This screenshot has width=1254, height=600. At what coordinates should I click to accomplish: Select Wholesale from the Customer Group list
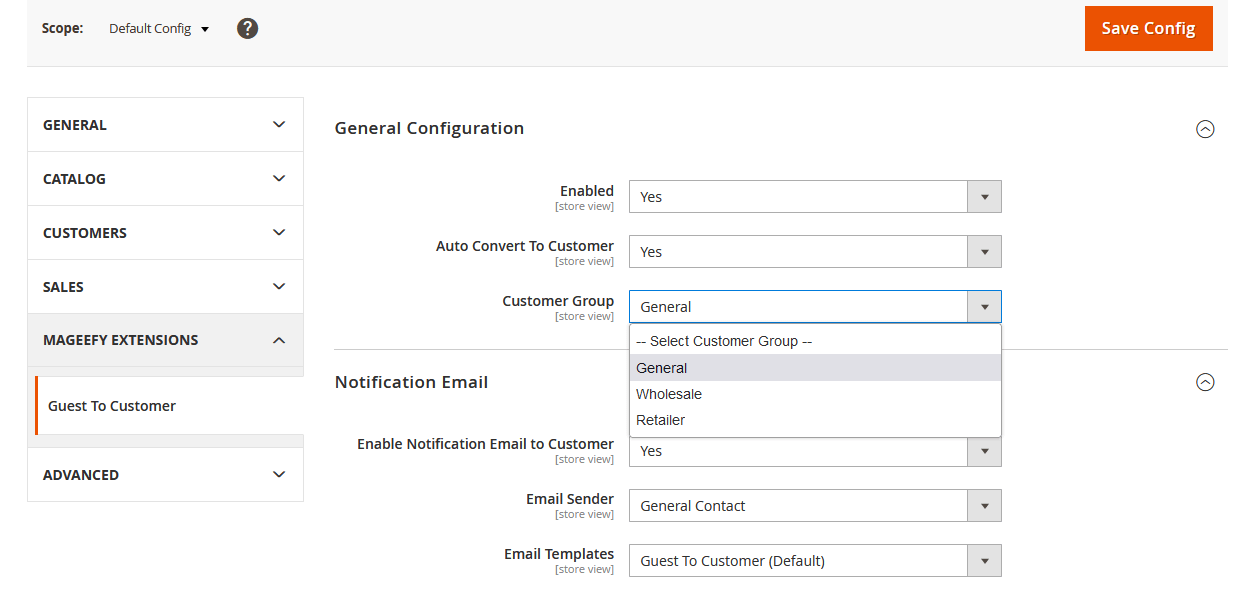pyautogui.click(x=668, y=393)
